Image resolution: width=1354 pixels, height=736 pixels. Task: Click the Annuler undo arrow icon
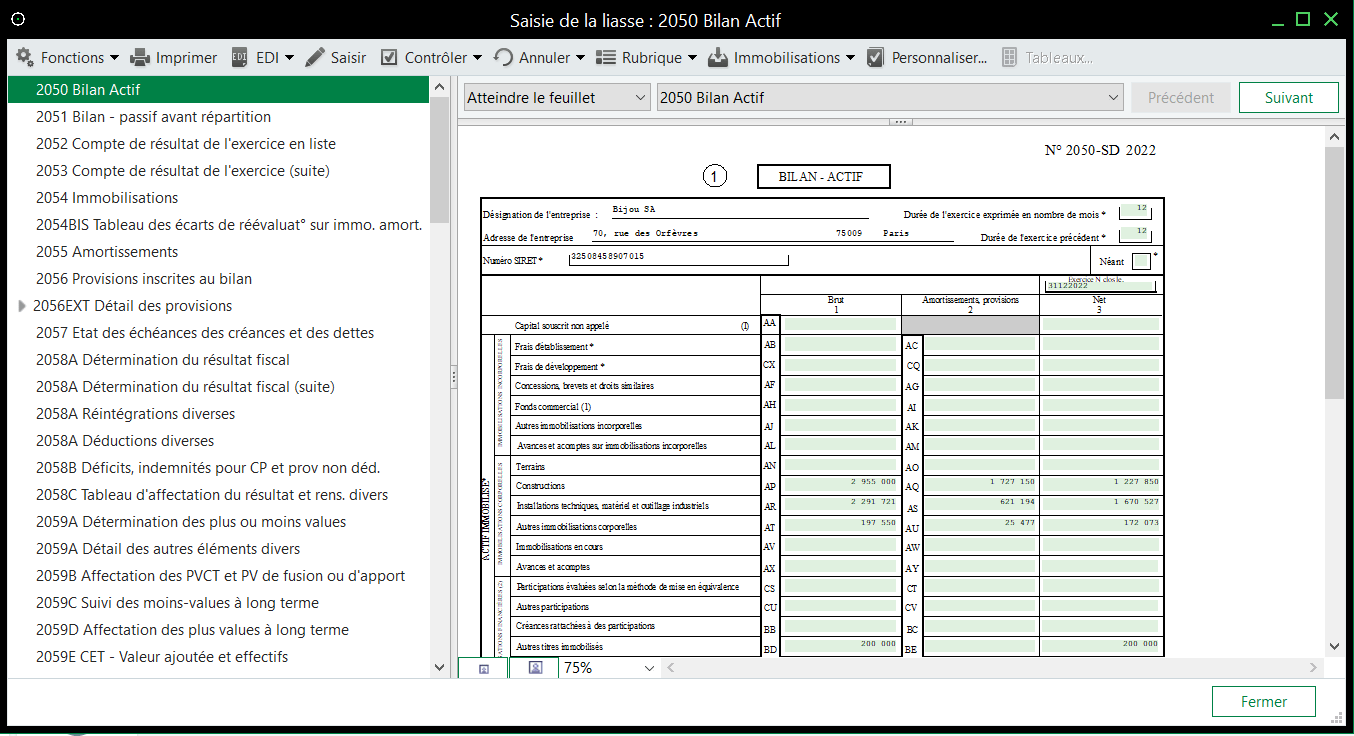[504, 58]
